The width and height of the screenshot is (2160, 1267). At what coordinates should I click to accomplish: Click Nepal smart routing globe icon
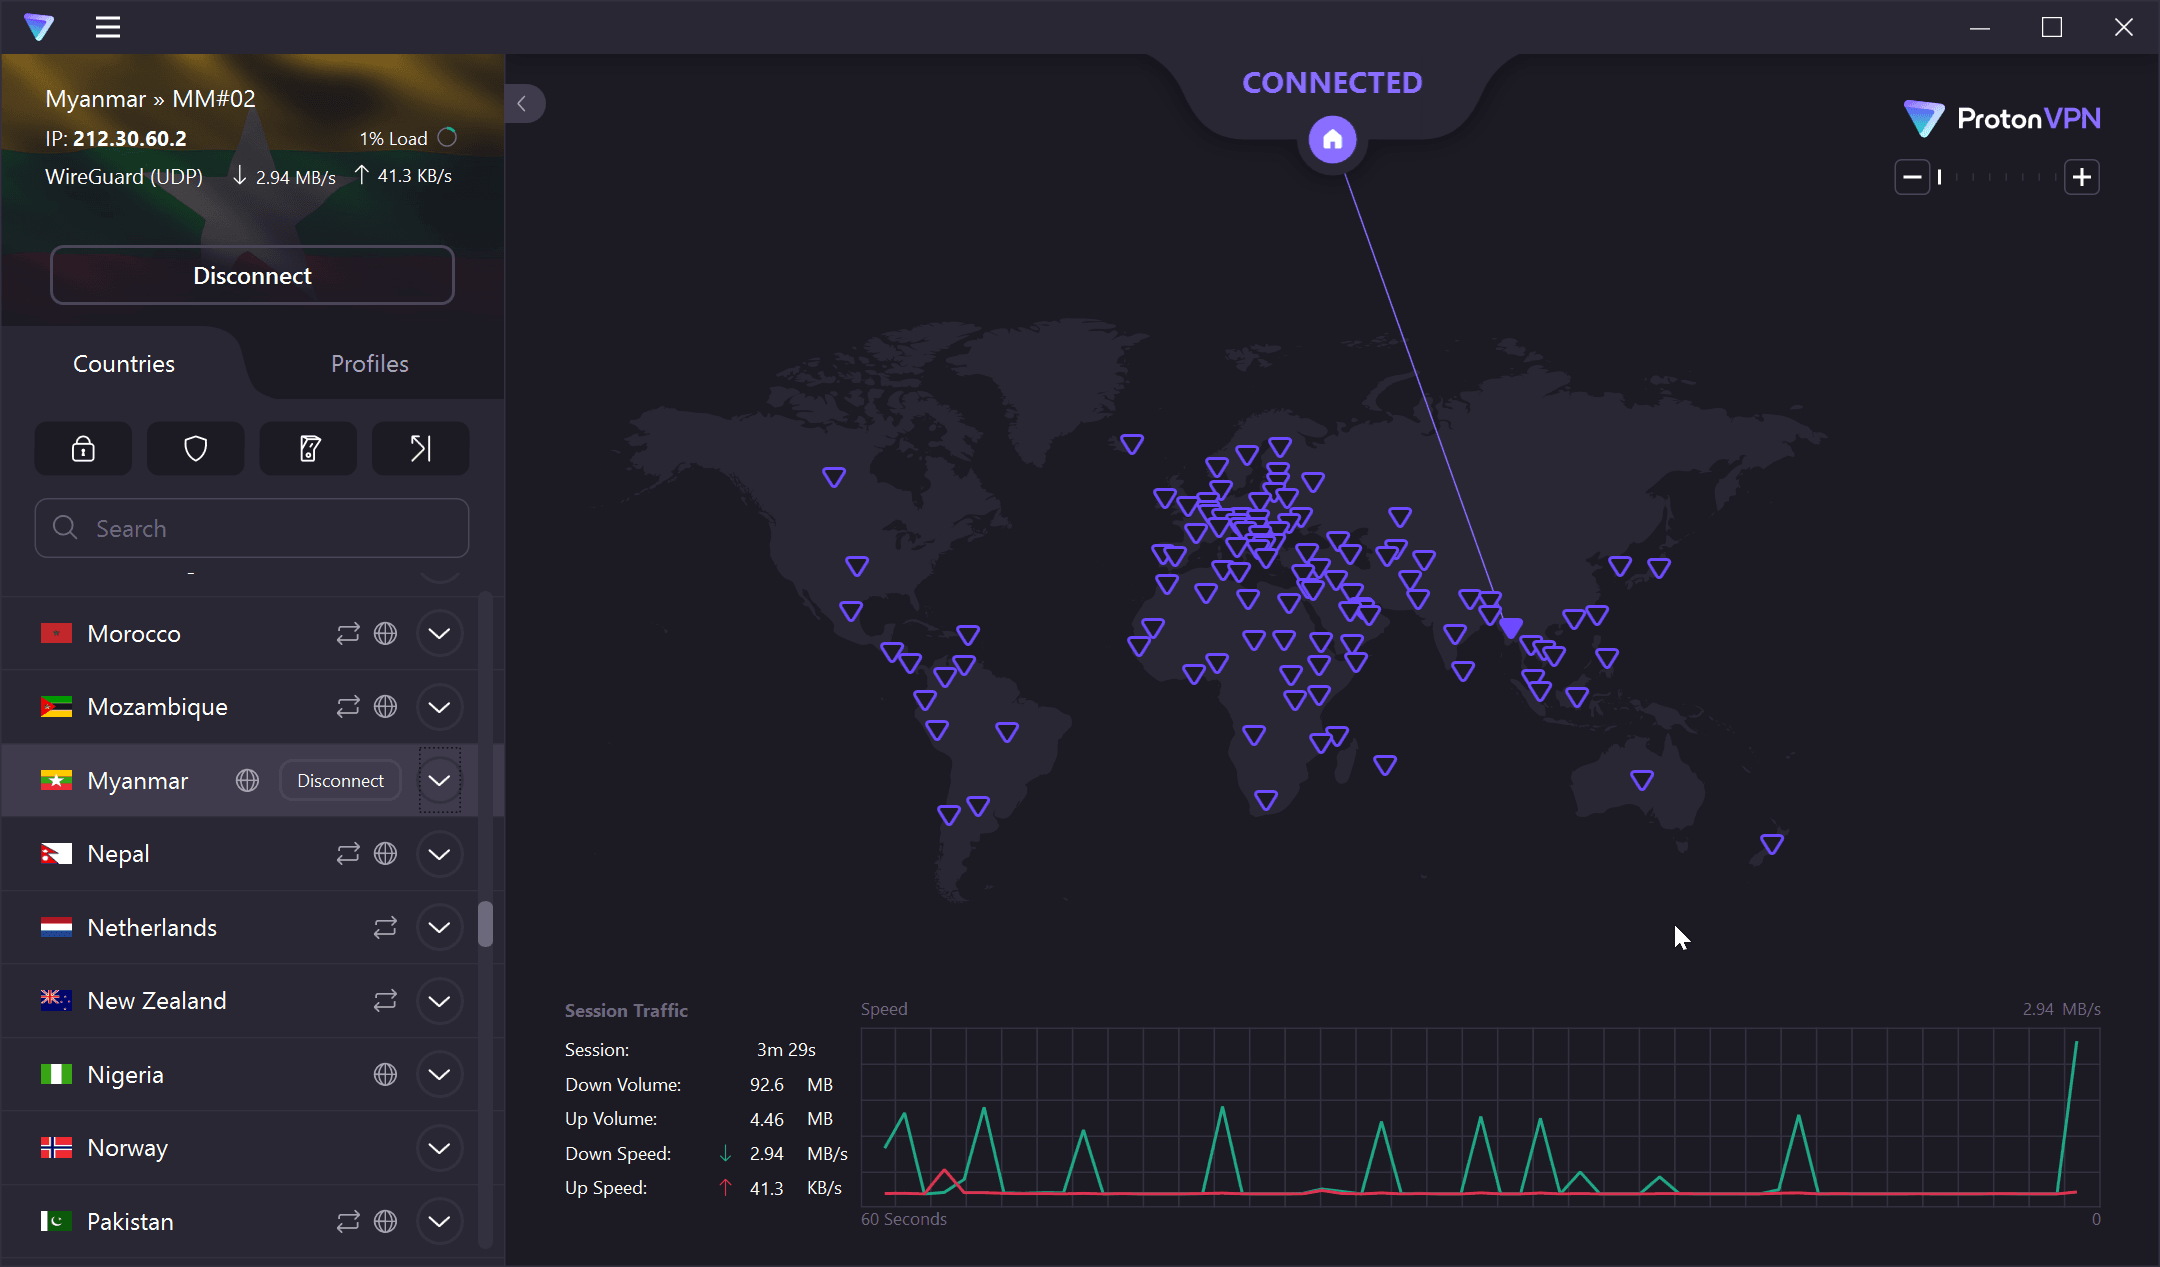click(x=385, y=854)
